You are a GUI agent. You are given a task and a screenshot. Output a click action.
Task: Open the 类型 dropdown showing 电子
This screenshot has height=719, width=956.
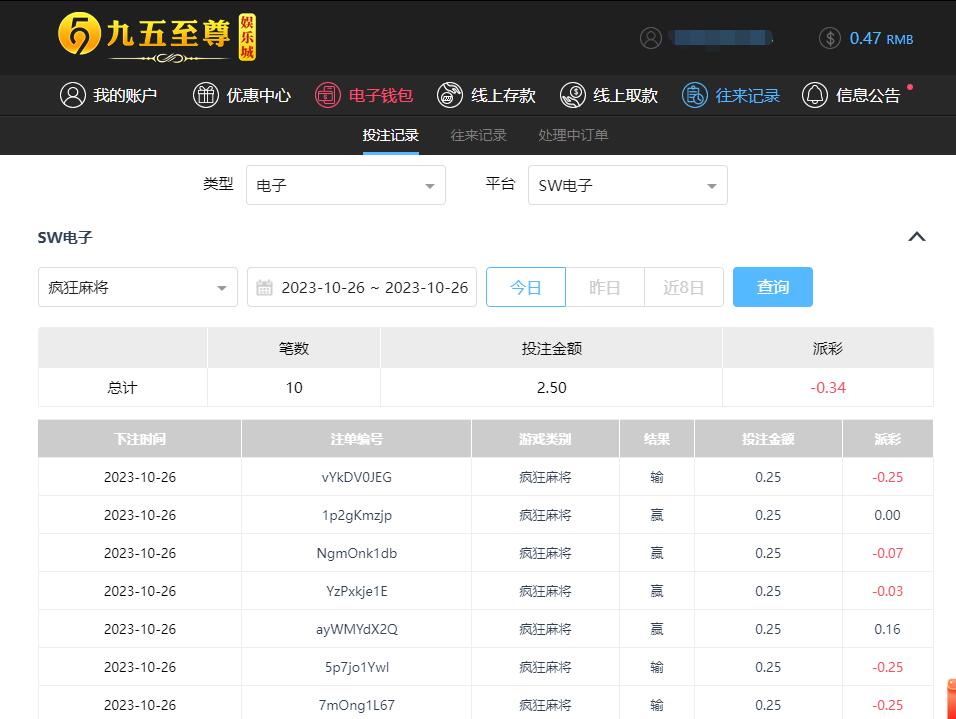pos(345,185)
